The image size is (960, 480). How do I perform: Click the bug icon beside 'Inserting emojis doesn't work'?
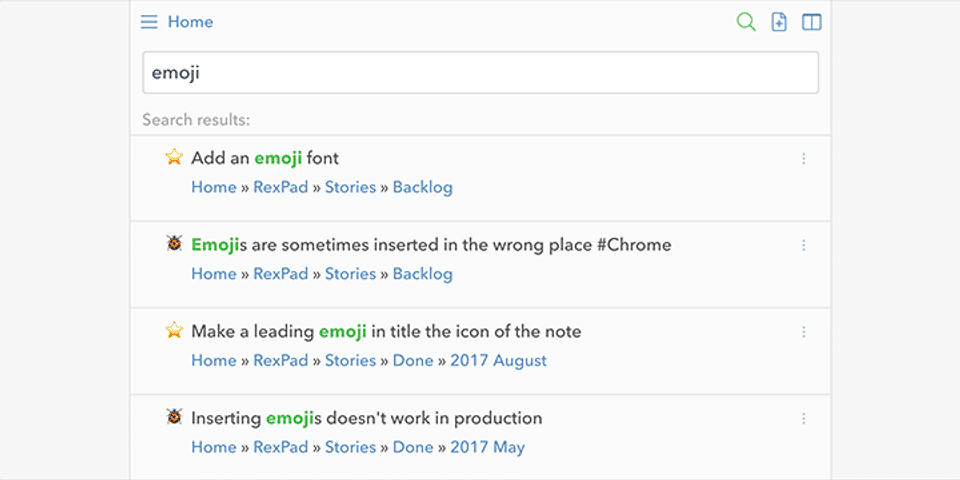coord(174,416)
